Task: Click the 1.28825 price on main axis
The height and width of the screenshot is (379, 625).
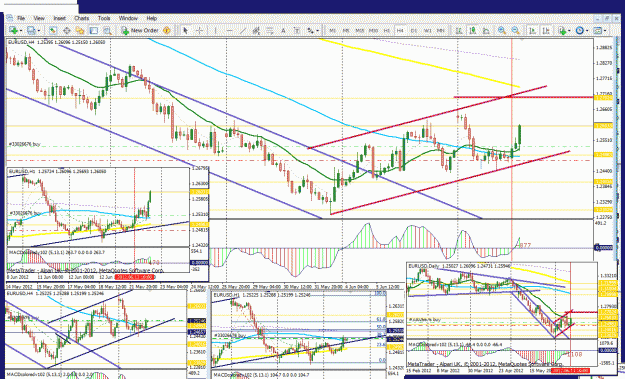Action: [x=603, y=47]
